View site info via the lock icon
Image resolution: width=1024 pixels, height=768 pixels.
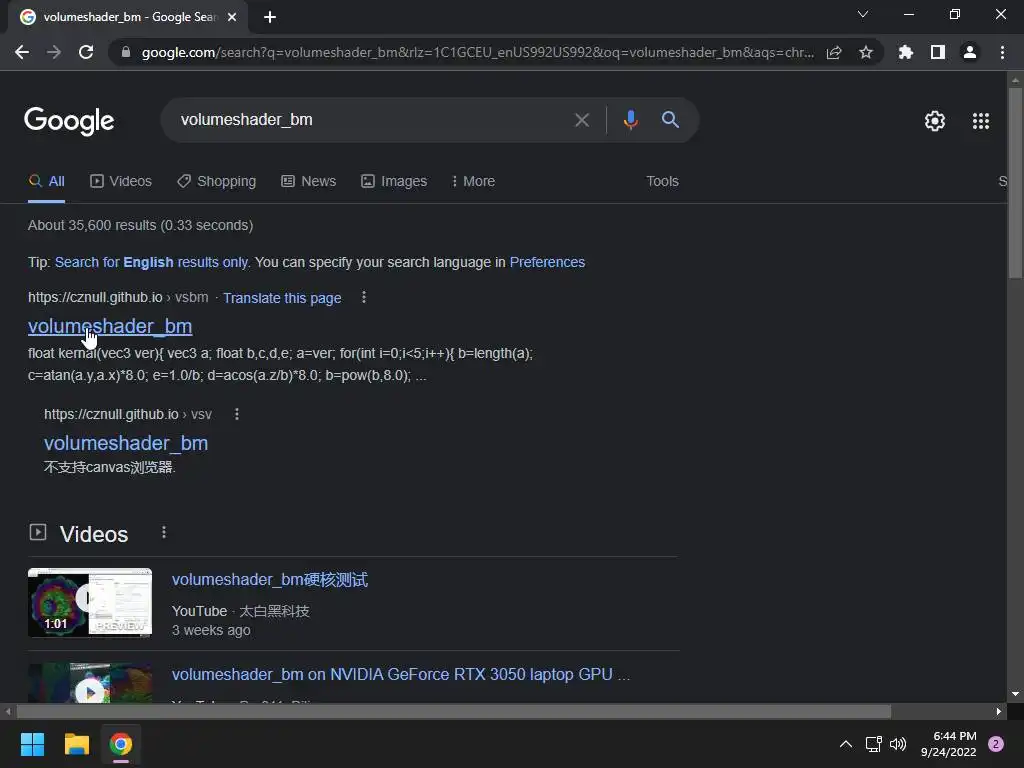click(126, 52)
